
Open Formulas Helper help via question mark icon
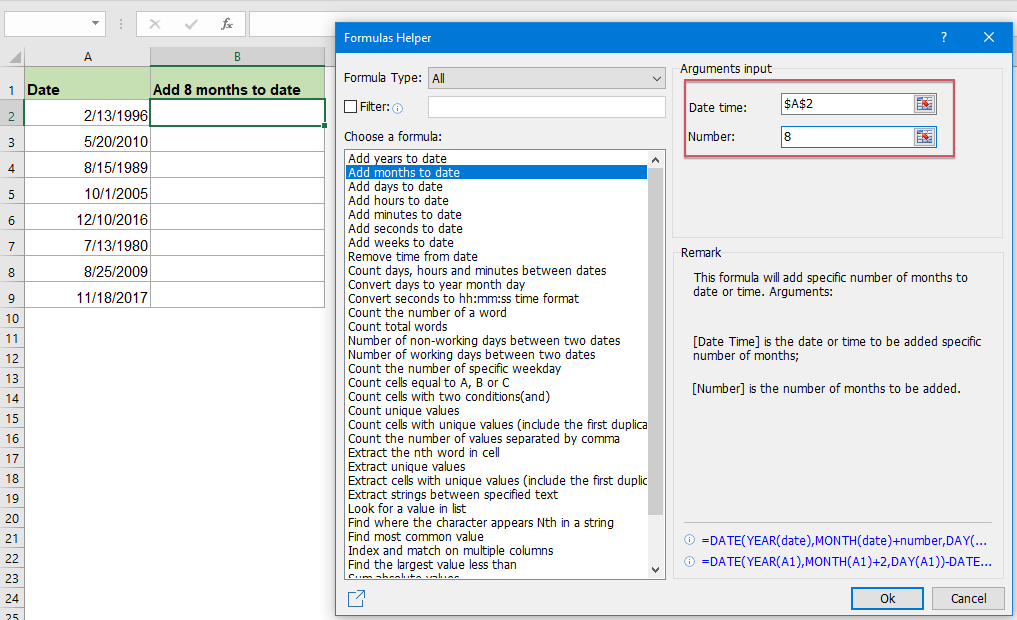point(943,36)
